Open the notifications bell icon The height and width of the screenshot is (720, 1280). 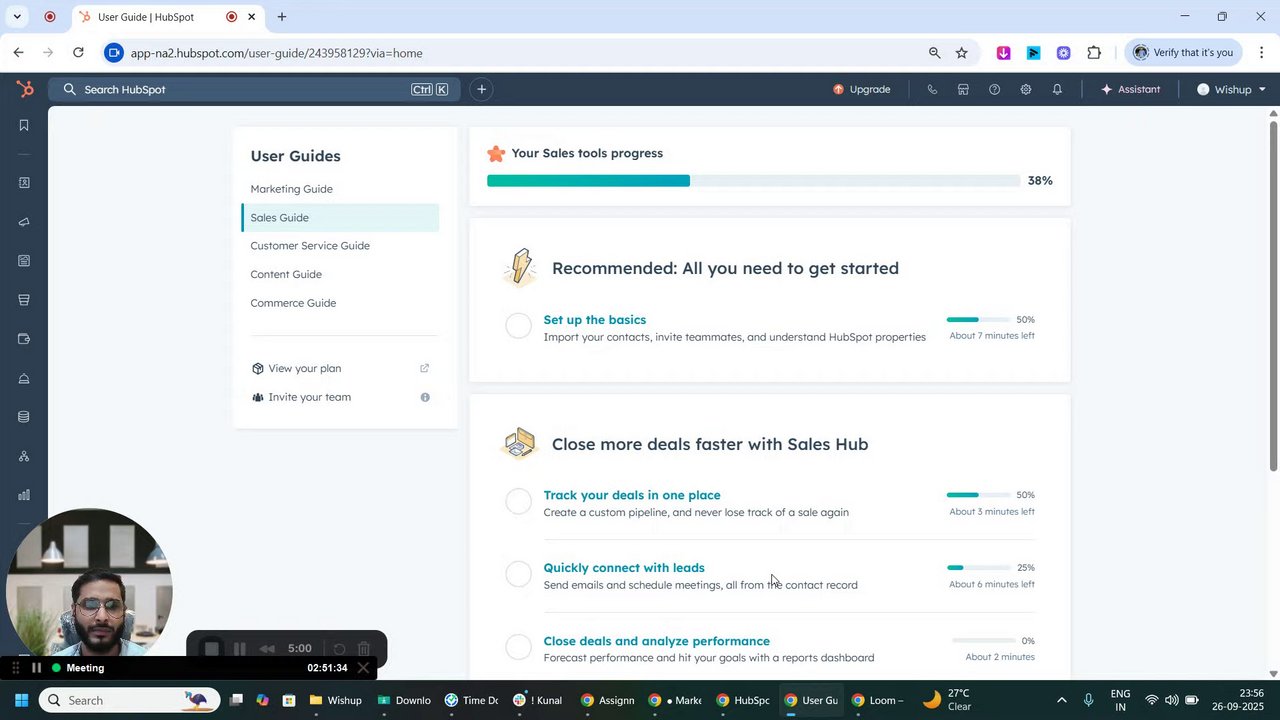click(x=1057, y=89)
